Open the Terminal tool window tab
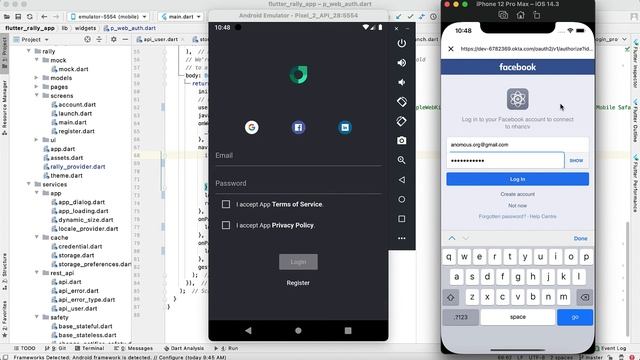The width and height of the screenshot is (640, 360). coord(89,348)
